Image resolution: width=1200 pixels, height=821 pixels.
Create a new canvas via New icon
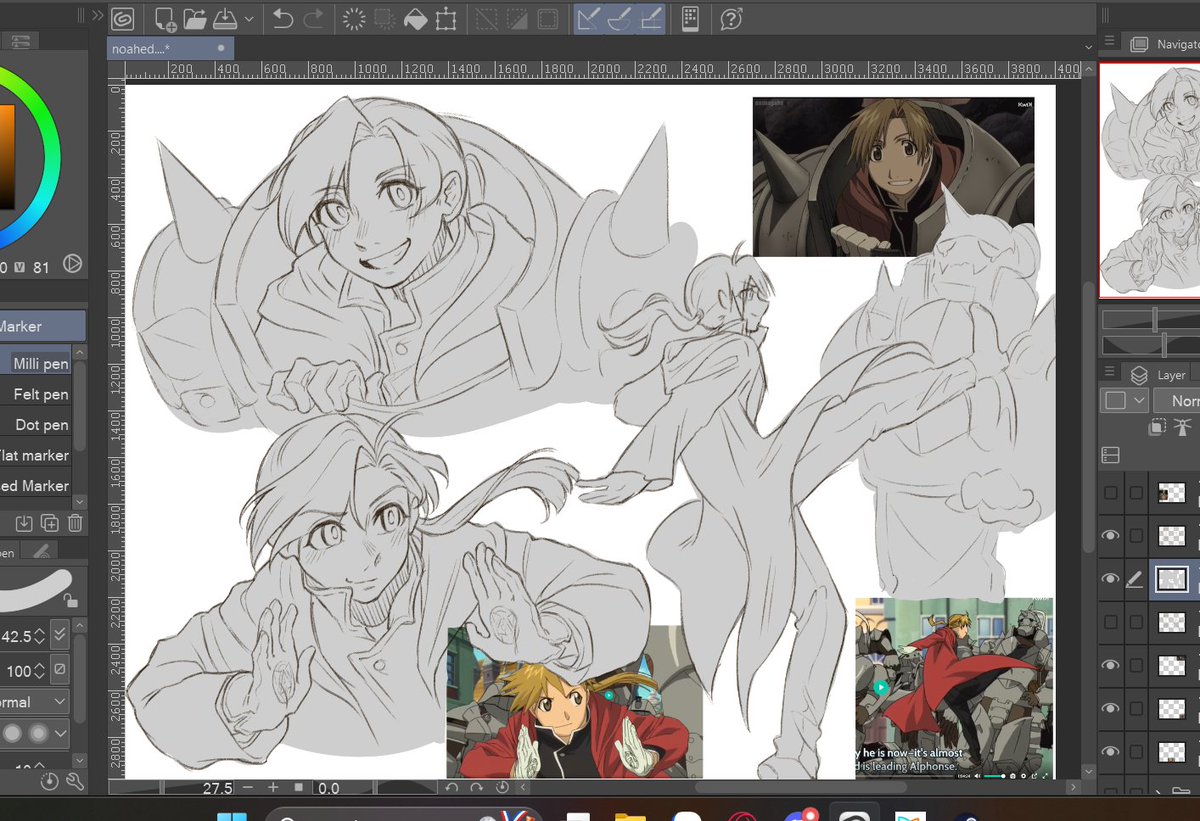pos(165,19)
